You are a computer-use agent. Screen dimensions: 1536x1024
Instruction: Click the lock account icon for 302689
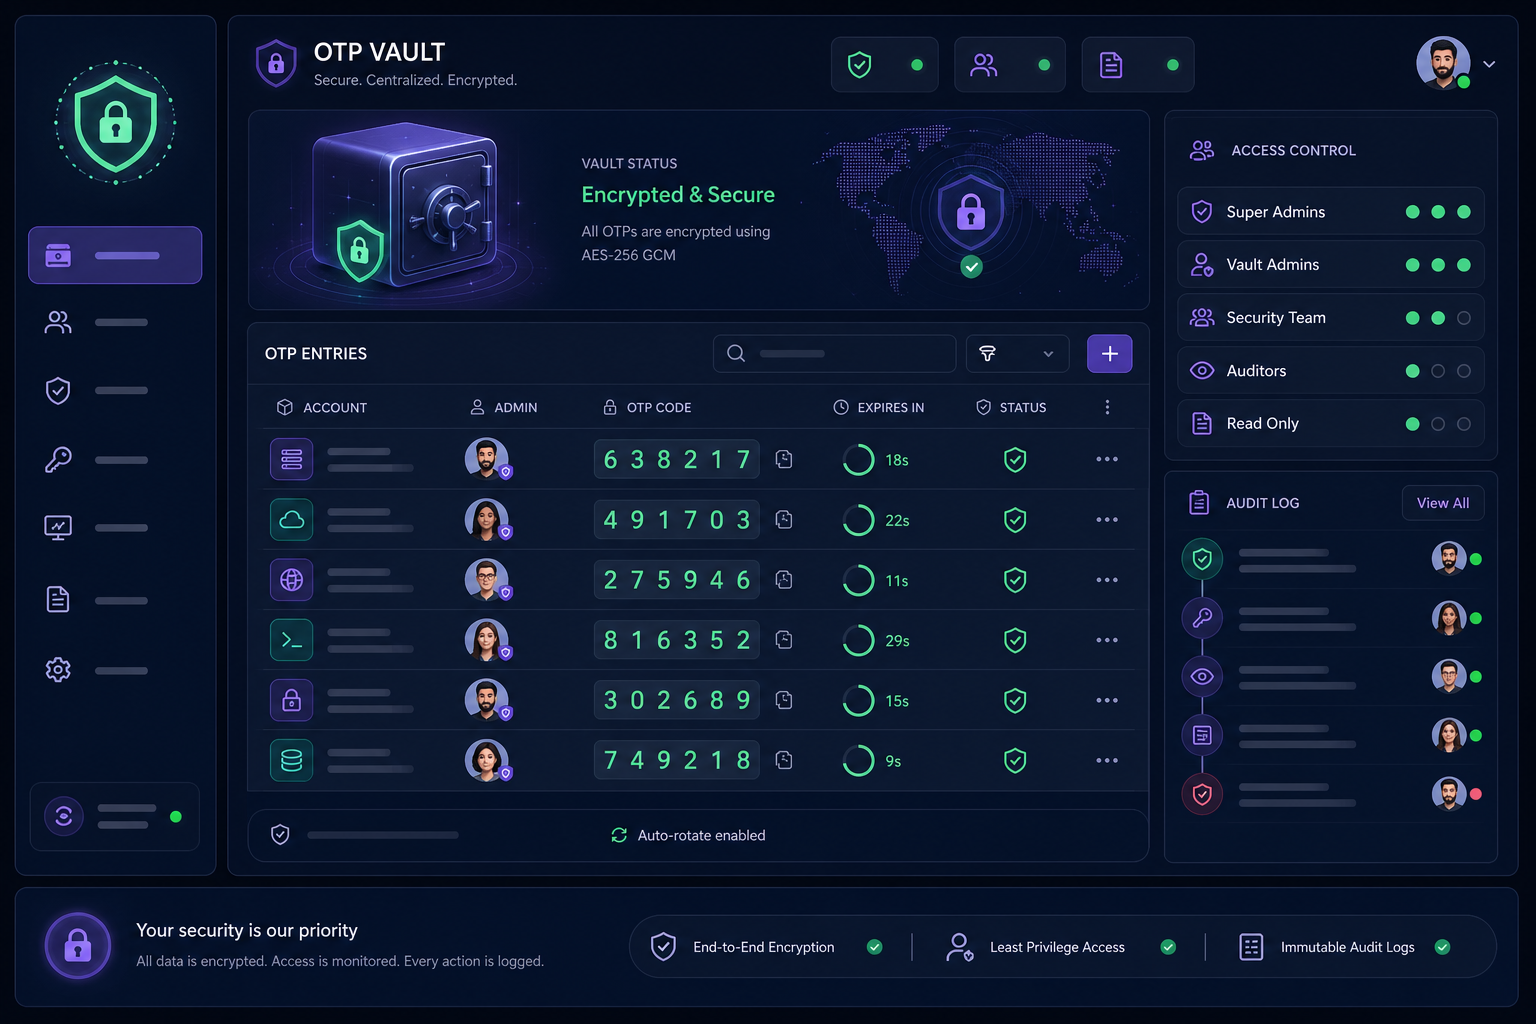(x=291, y=700)
